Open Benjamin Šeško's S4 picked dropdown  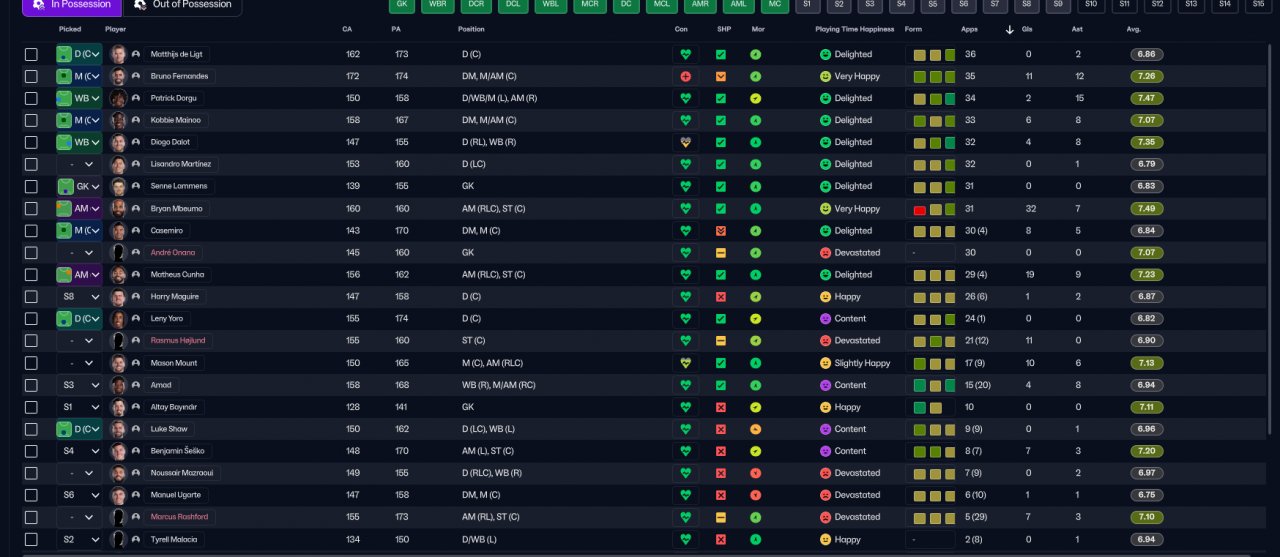(79, 451)
